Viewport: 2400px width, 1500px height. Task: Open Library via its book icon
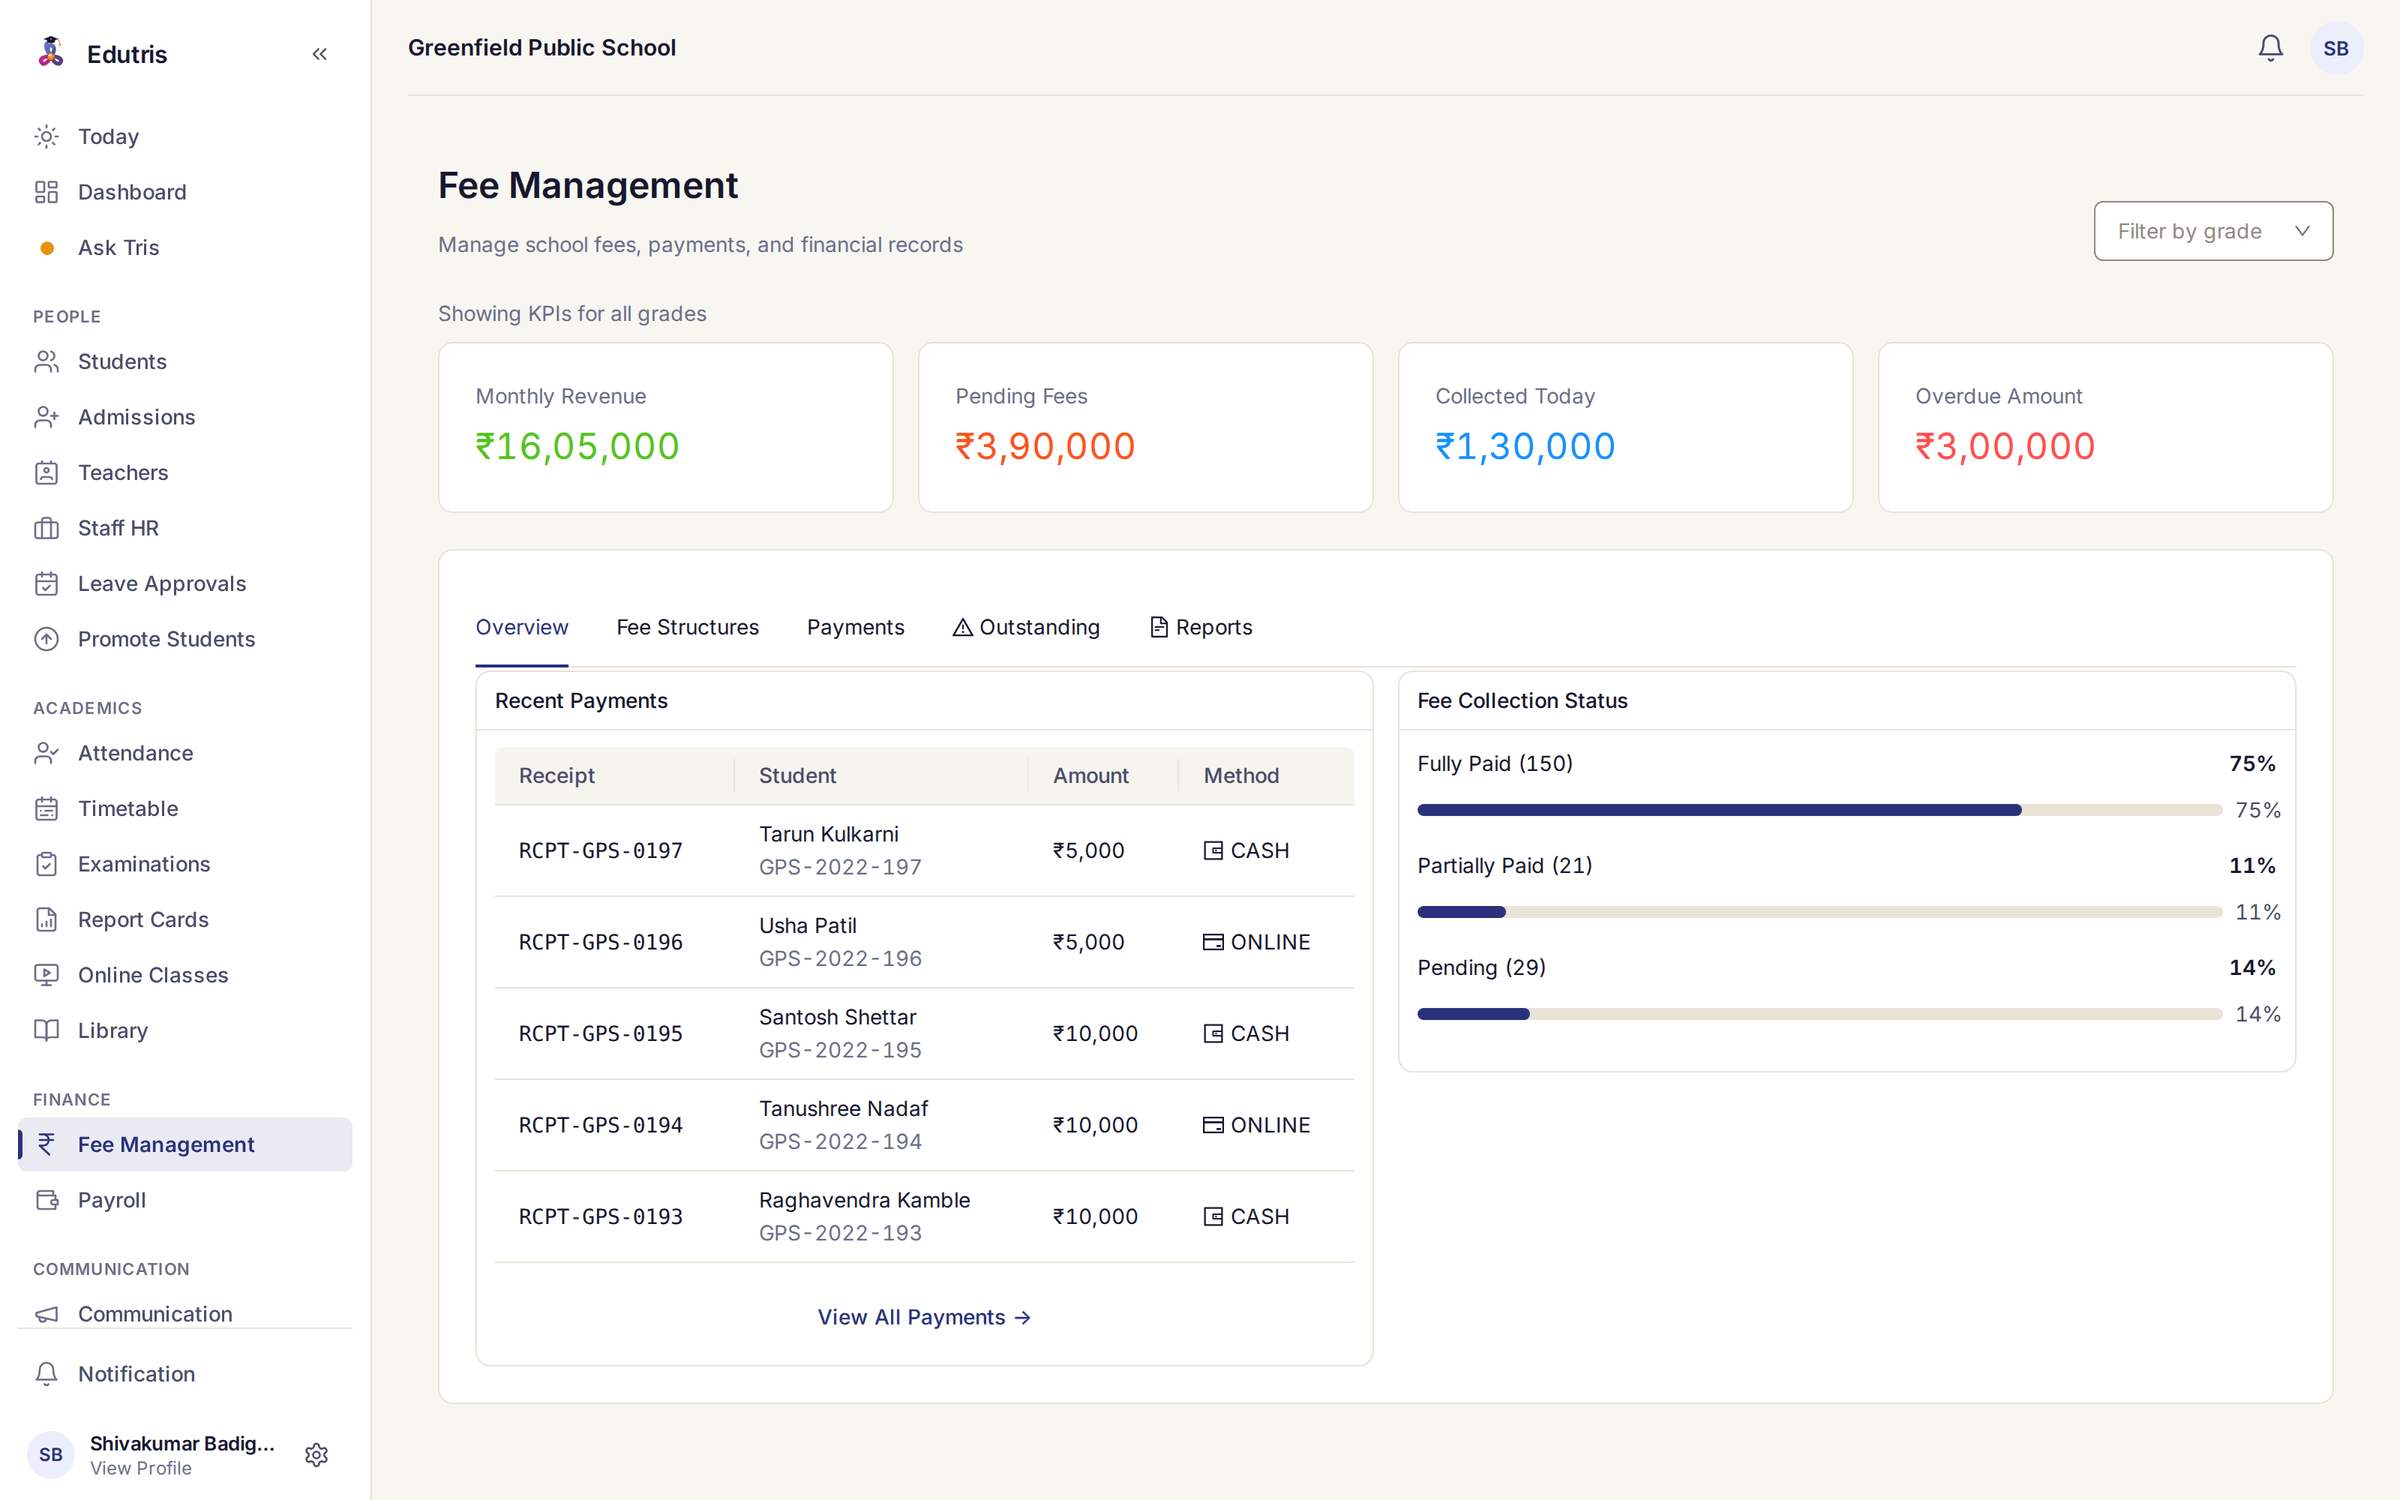(47, 1030)
